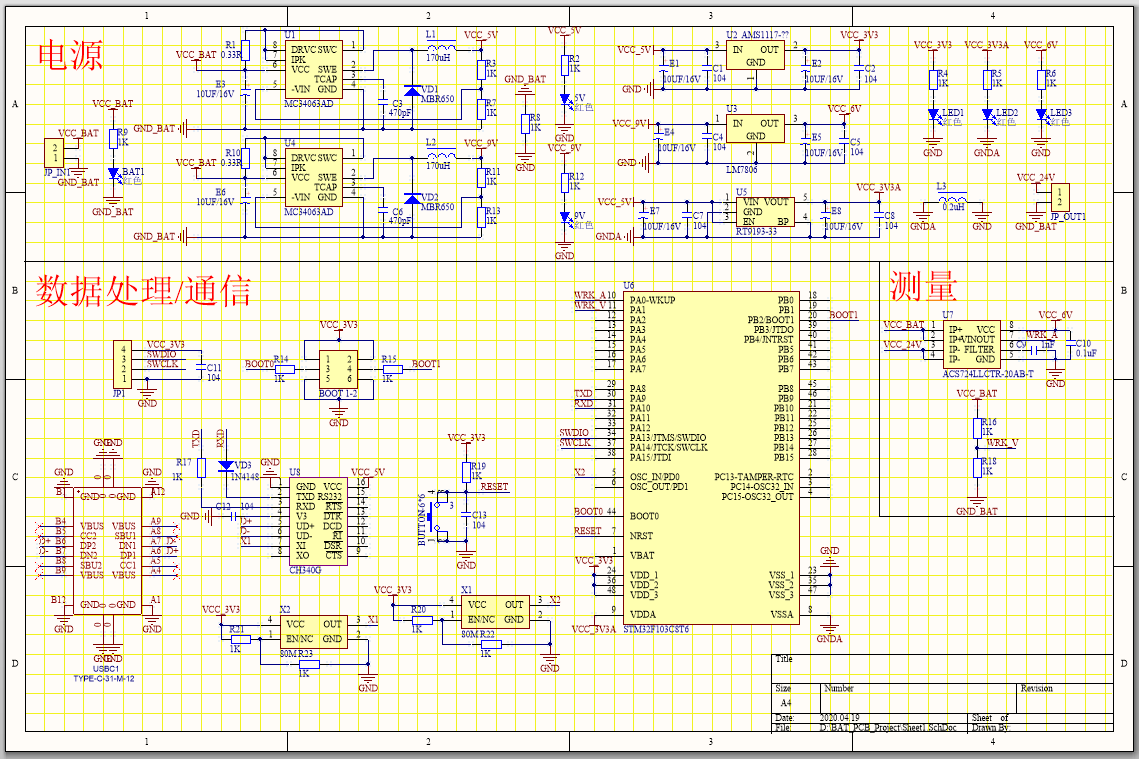Click the JP_OUT1 output connector
The height and width of the screenshot is (759, 1139).
click(x=1060, y=197)
